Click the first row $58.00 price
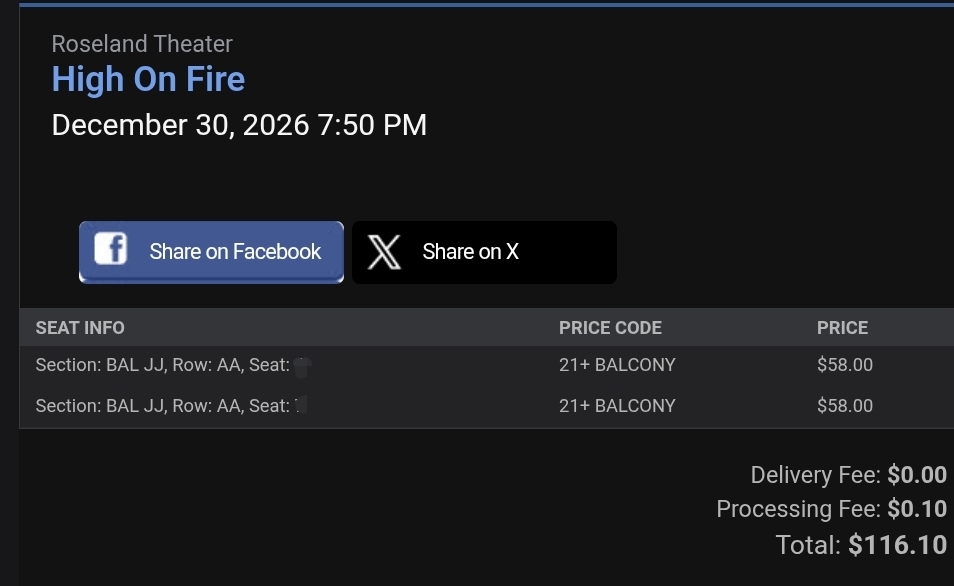Viewport: 954px width, 586px height. pyautogui.click(x=844, y=365)
